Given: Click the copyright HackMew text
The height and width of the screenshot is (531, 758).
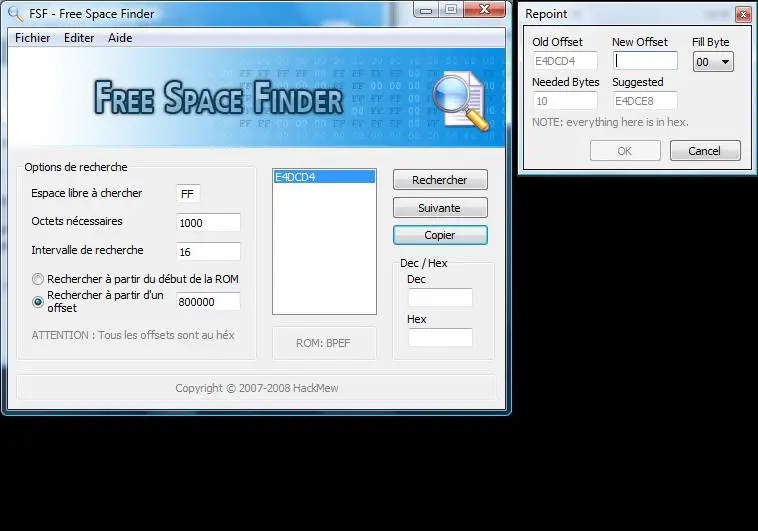Looking at the screenshot, I should [257, 388].
